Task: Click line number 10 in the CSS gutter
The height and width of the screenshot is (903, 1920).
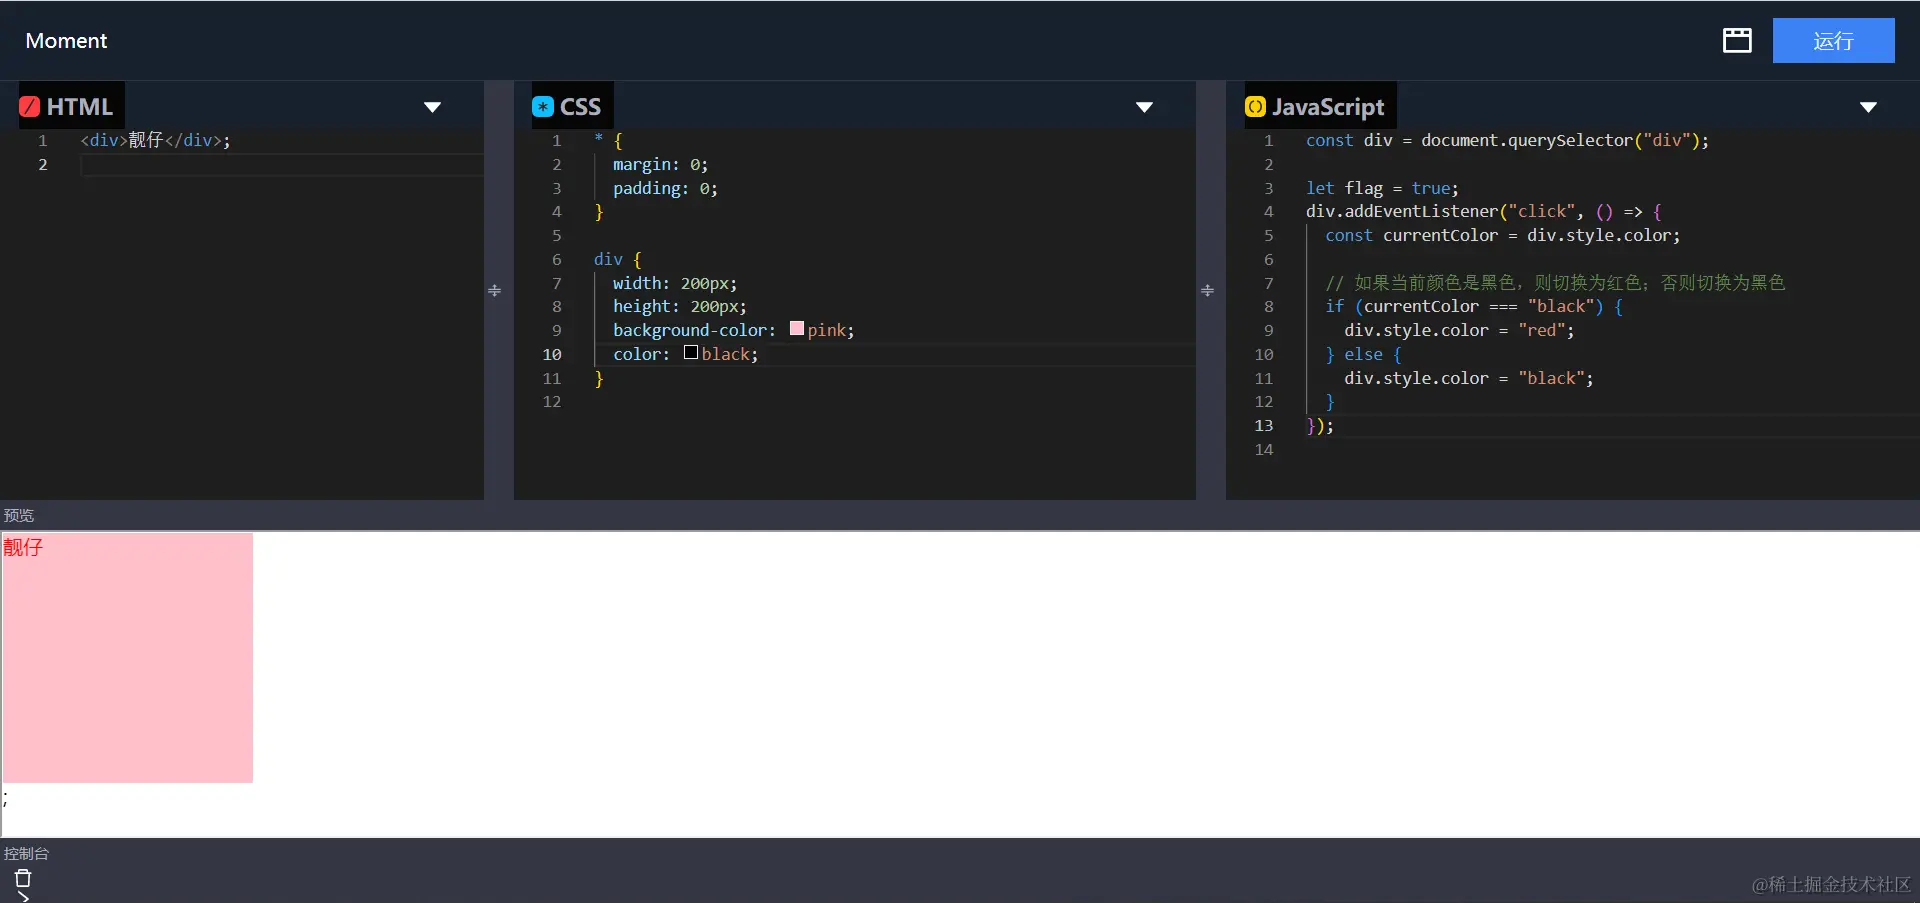Action: pyautogui.click(x=552, y=355)
